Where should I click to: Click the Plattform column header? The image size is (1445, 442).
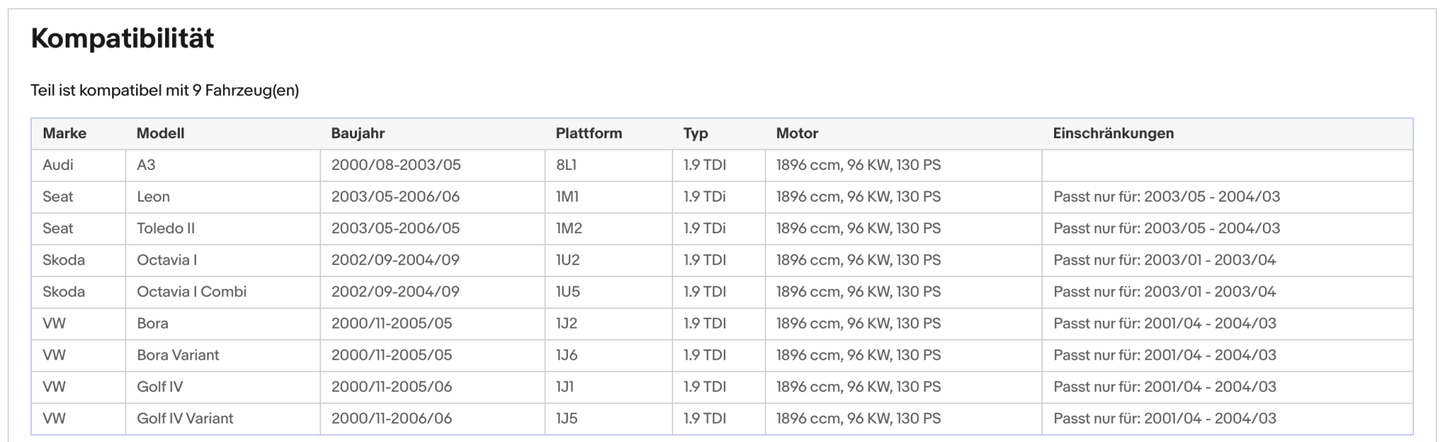[x=588, y=133]
